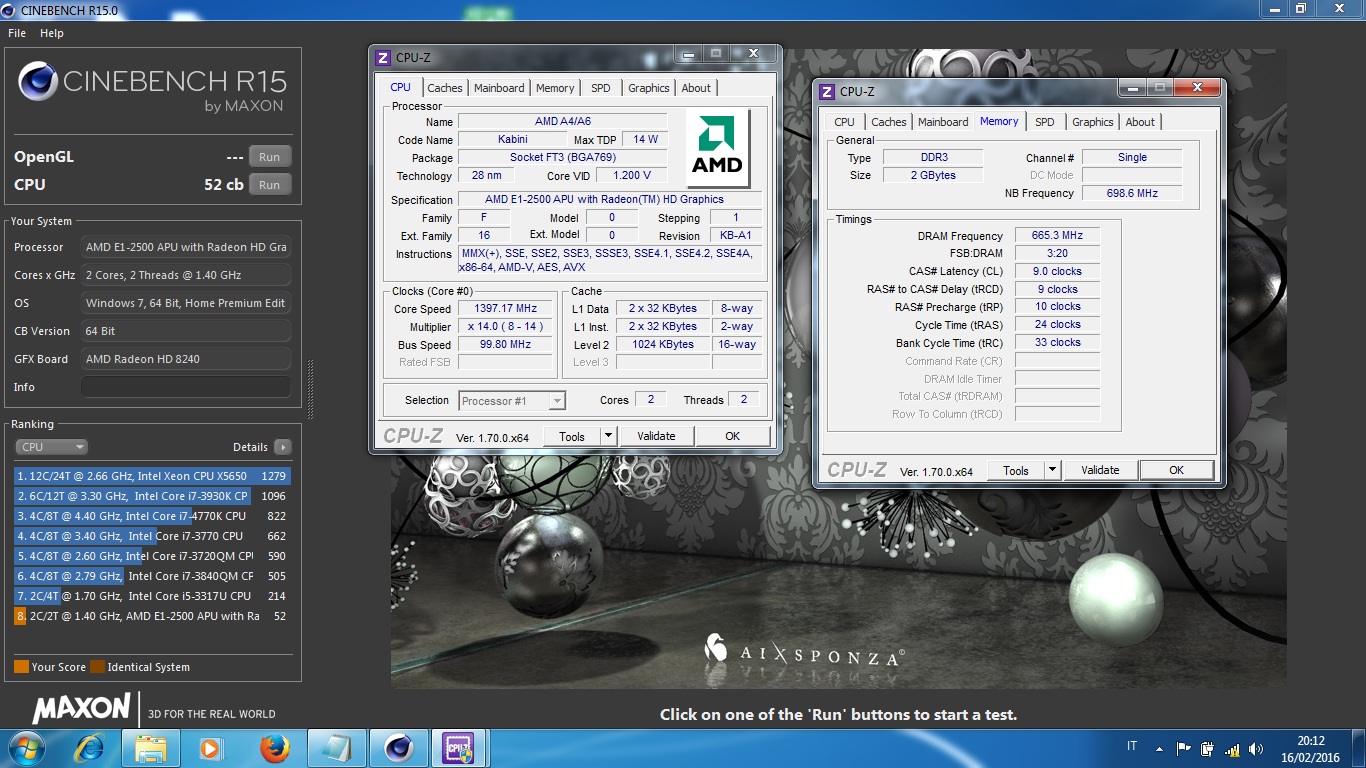Image resolution: width=1366 pixels, height=768 pixels.
Task: Switch to Caches tab in CPU window
Action: pyautogui.click(x=445, y=88)
